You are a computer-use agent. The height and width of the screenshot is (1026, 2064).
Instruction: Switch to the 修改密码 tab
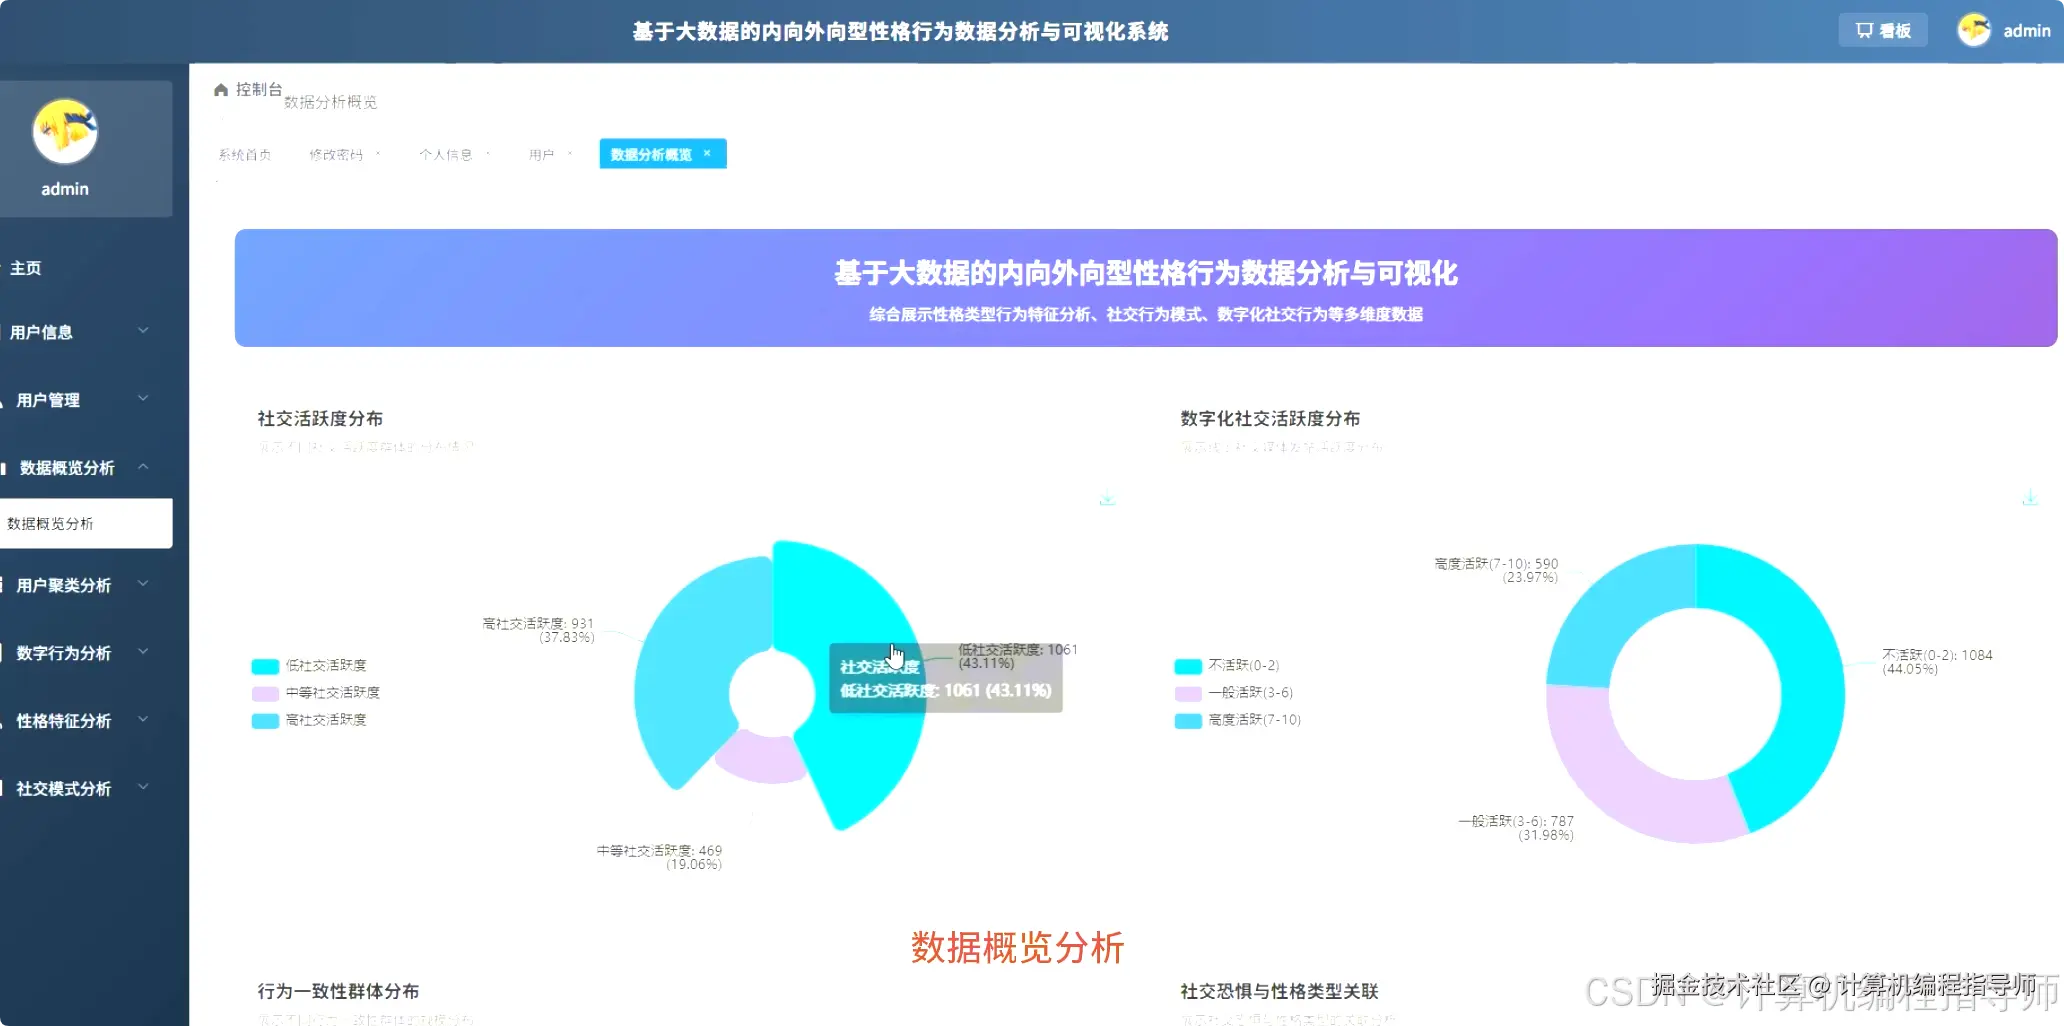point(336,155)
